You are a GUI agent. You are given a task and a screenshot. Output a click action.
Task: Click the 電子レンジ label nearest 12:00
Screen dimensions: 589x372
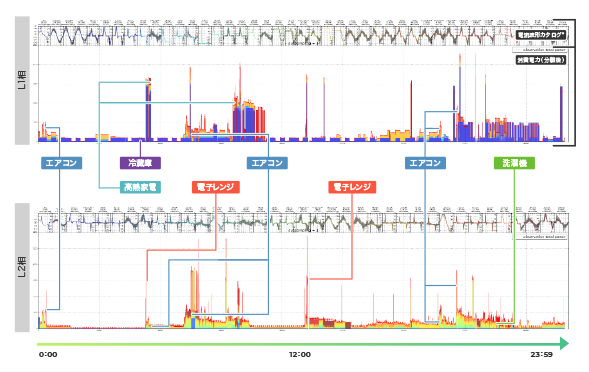pyautogui.click(x=352, y=187)
